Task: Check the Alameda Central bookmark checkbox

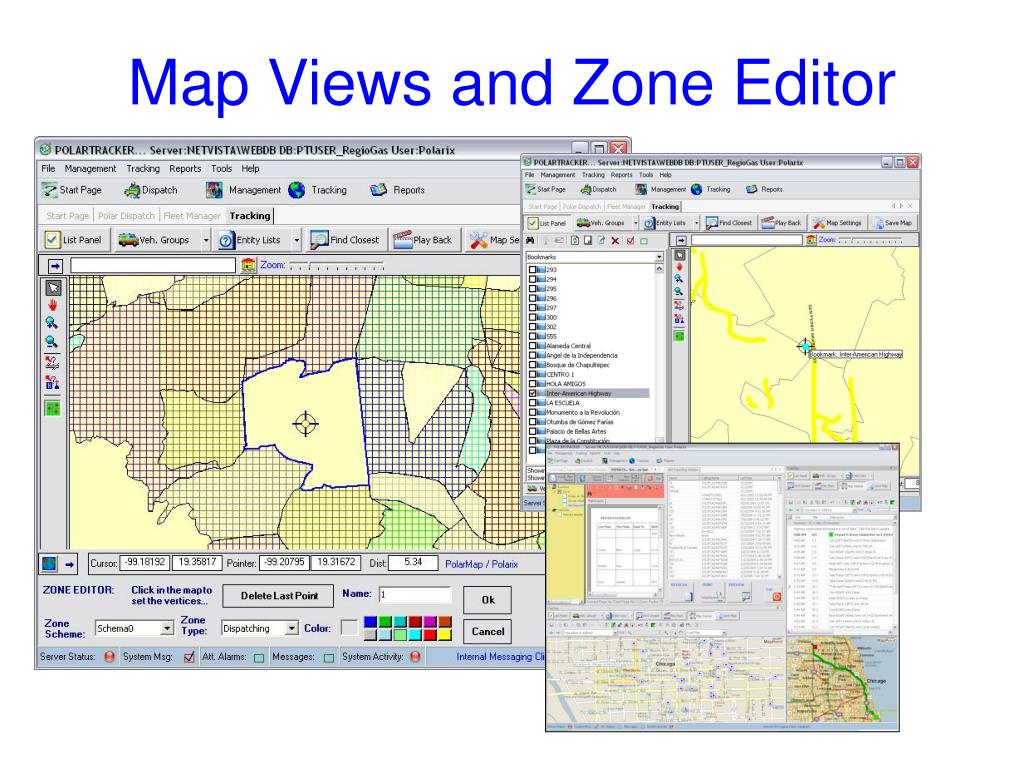Action: 532,346
